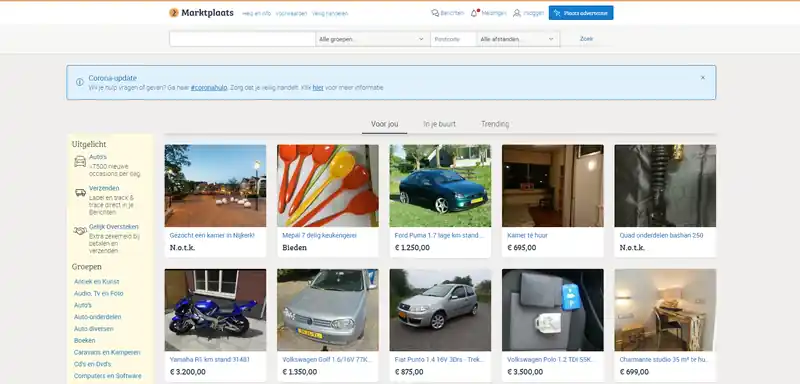The image size is (800, 384).
Task: Expand the Alle groepen dropdown
Action: pyautogui.click(x=372, y=39)
